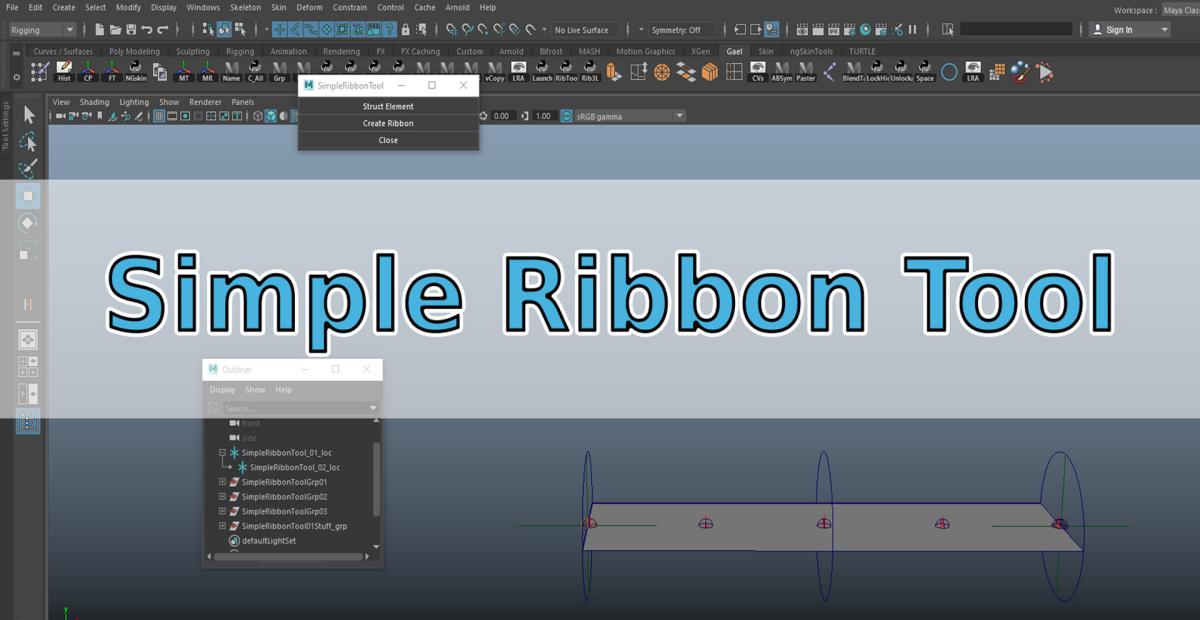Image resolution: width=1200 pixels, height=620 pixels.
Task: Run the ABSym shelf tool
Action: coord(782,71)
